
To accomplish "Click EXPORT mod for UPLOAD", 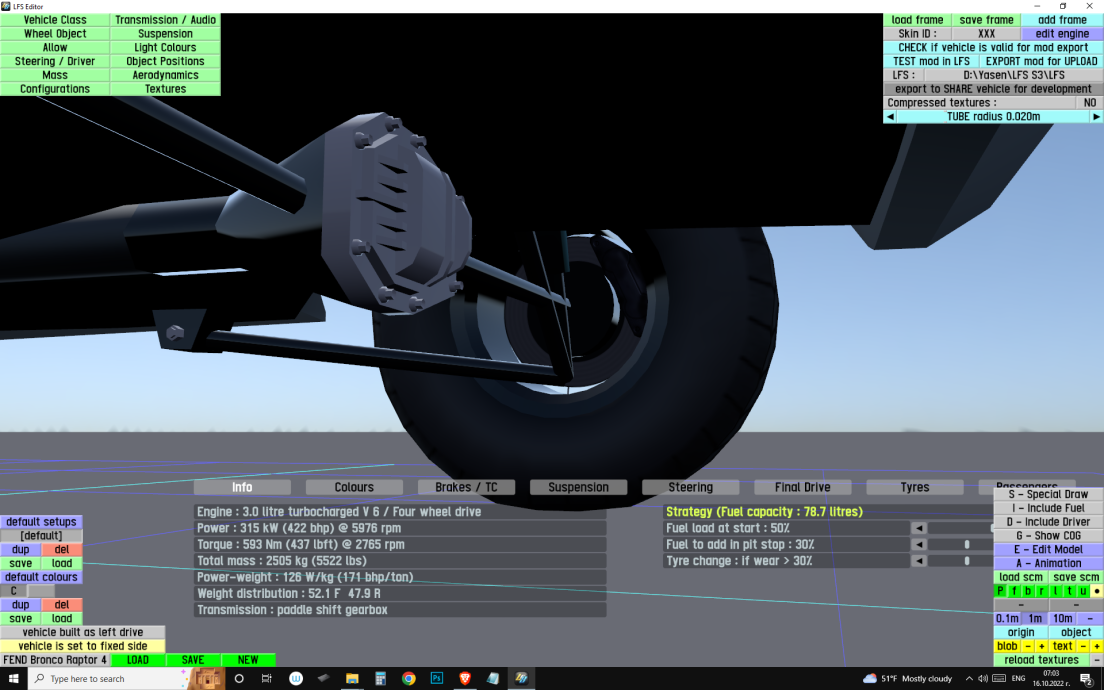I will [1041, 61].
